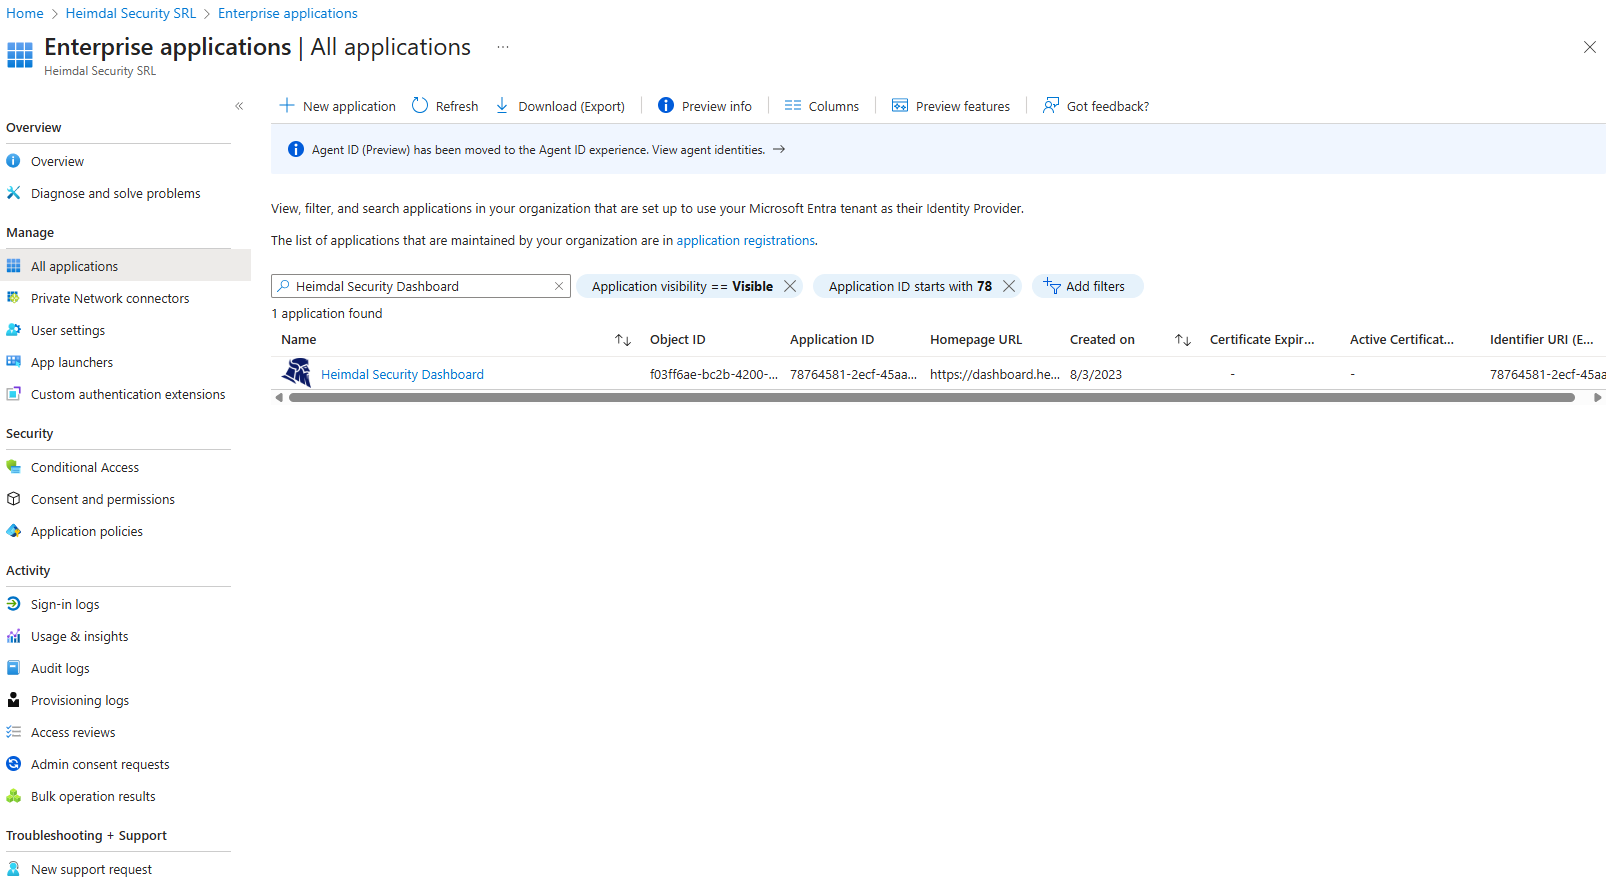Remove the Application visibility == Visible filter
This screenshot has height=883, width=1609.
click(790, 286)
